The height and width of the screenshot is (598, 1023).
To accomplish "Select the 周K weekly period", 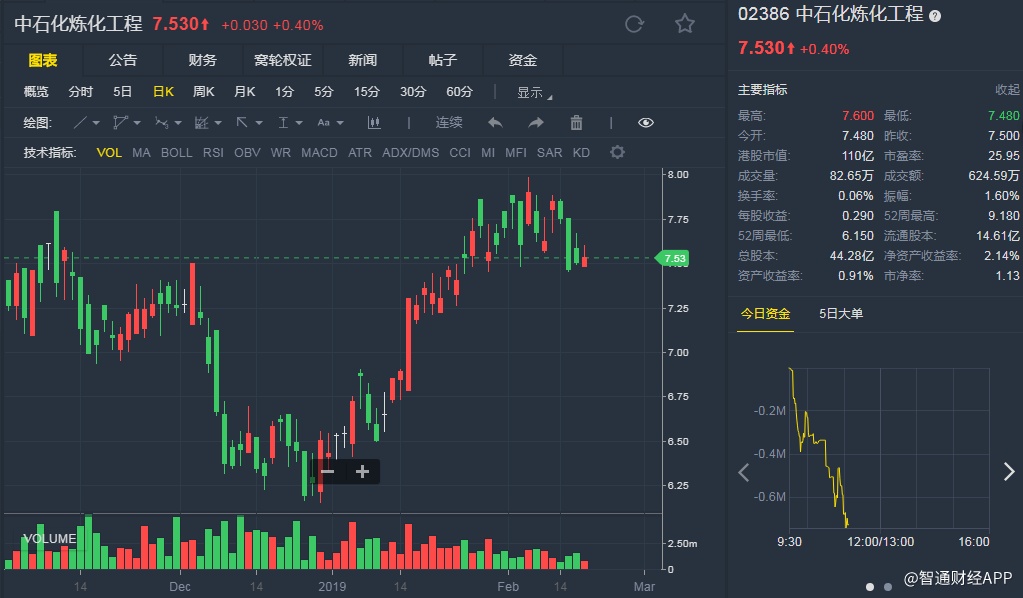I will click(x=204, y=92).
